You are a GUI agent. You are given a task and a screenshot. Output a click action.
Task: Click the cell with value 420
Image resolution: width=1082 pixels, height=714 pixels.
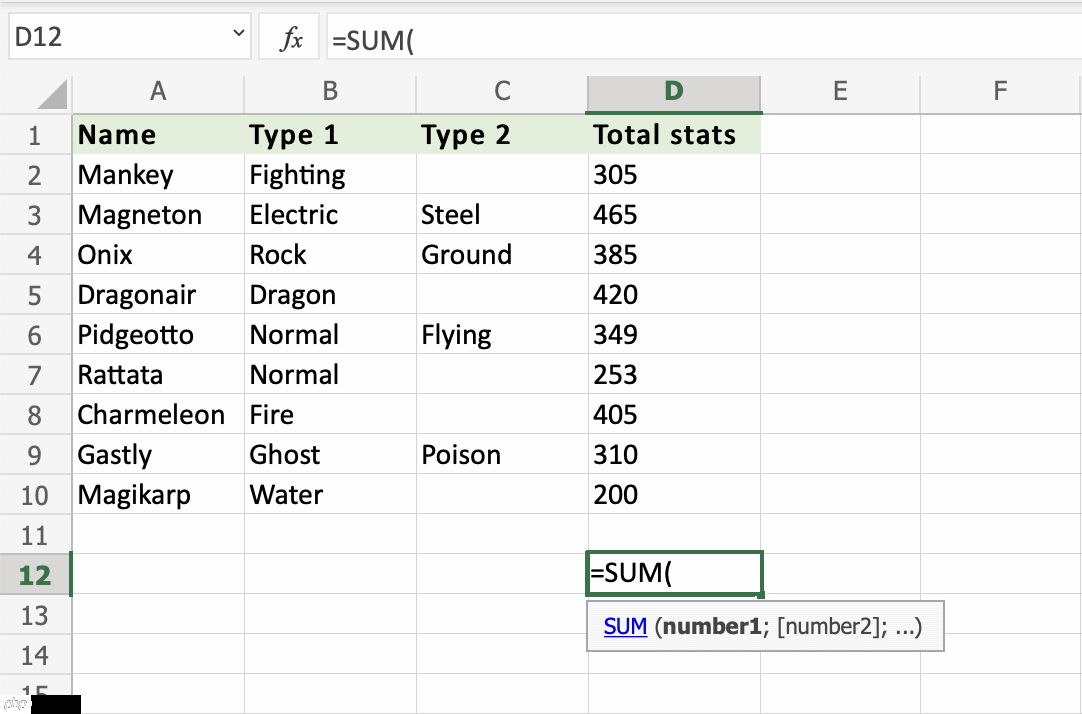click(x=674, y=295)
